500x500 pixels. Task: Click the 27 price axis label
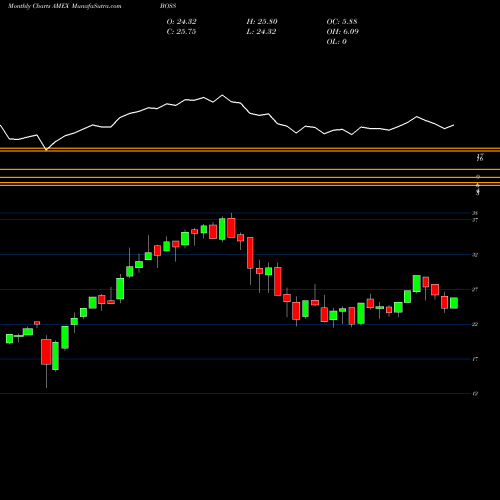[x=475, y=290]
